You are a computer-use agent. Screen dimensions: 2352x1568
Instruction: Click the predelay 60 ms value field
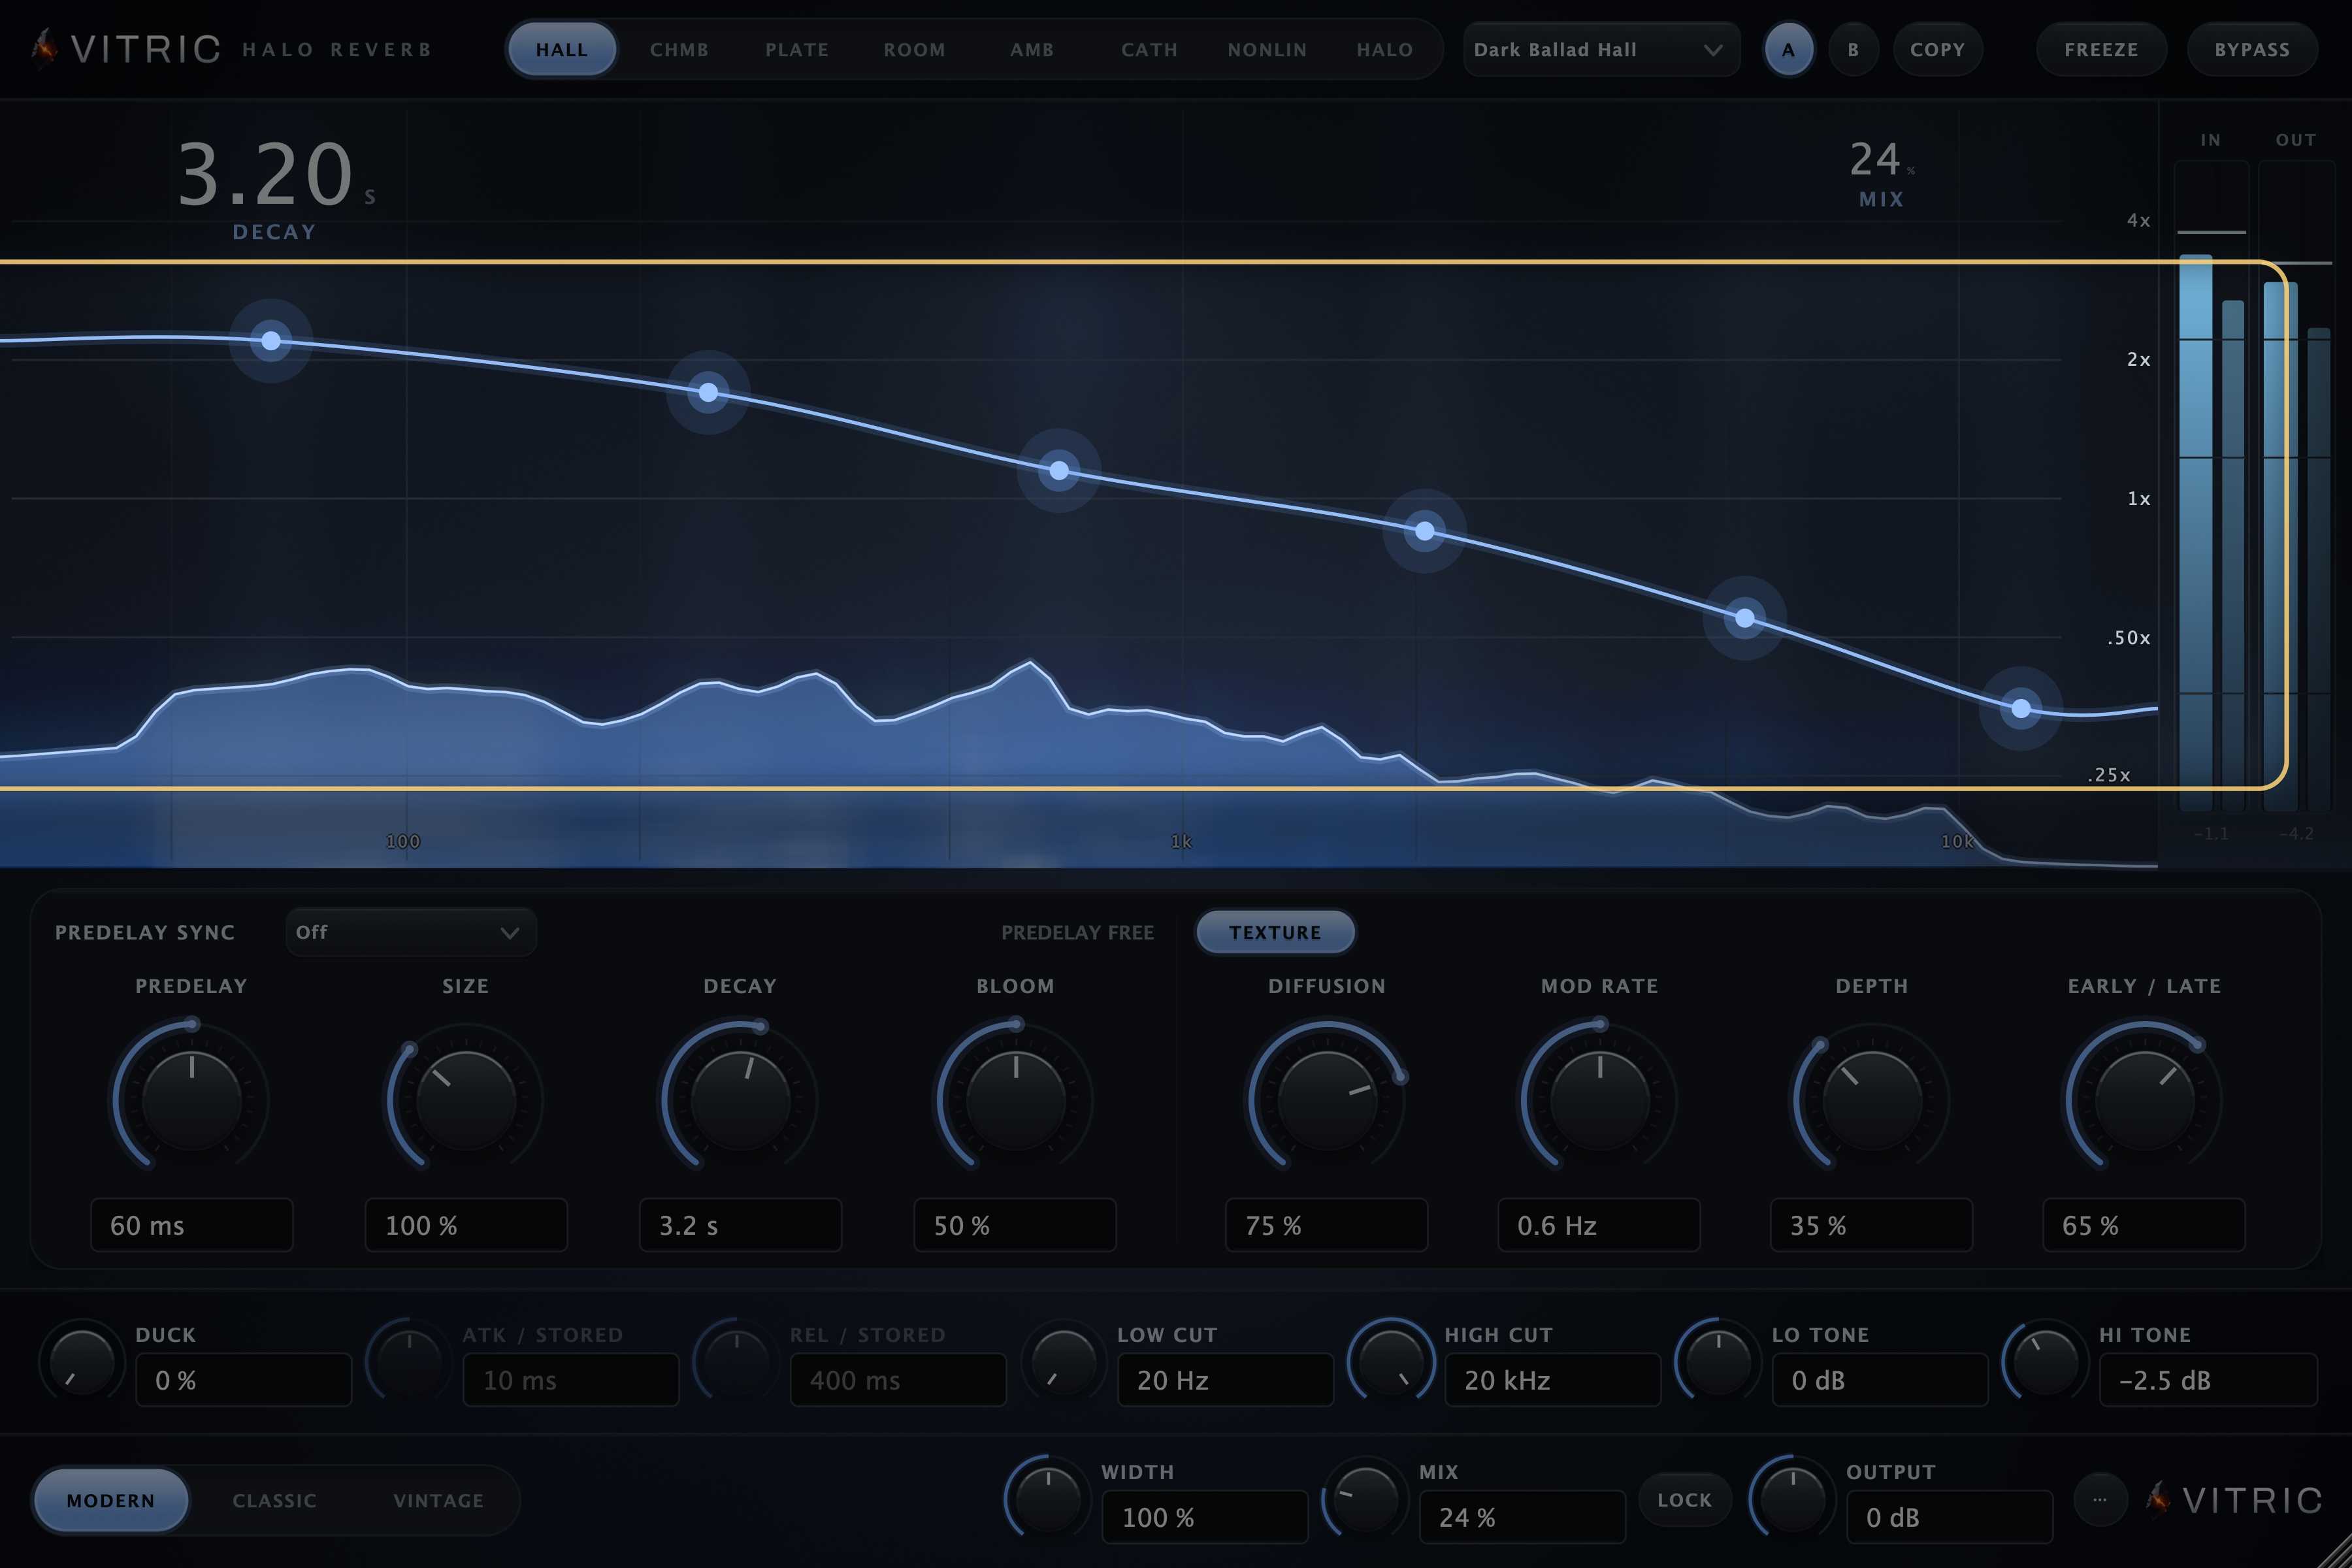click(192, 1225)
